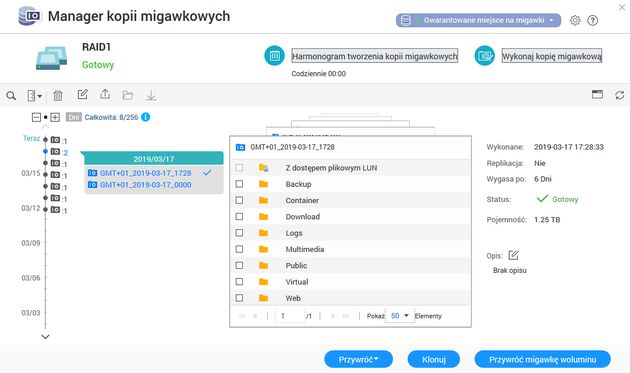Check the Container folder checkbox
The height and width of the screenshot is (373, 630).
tap(239, 200)
